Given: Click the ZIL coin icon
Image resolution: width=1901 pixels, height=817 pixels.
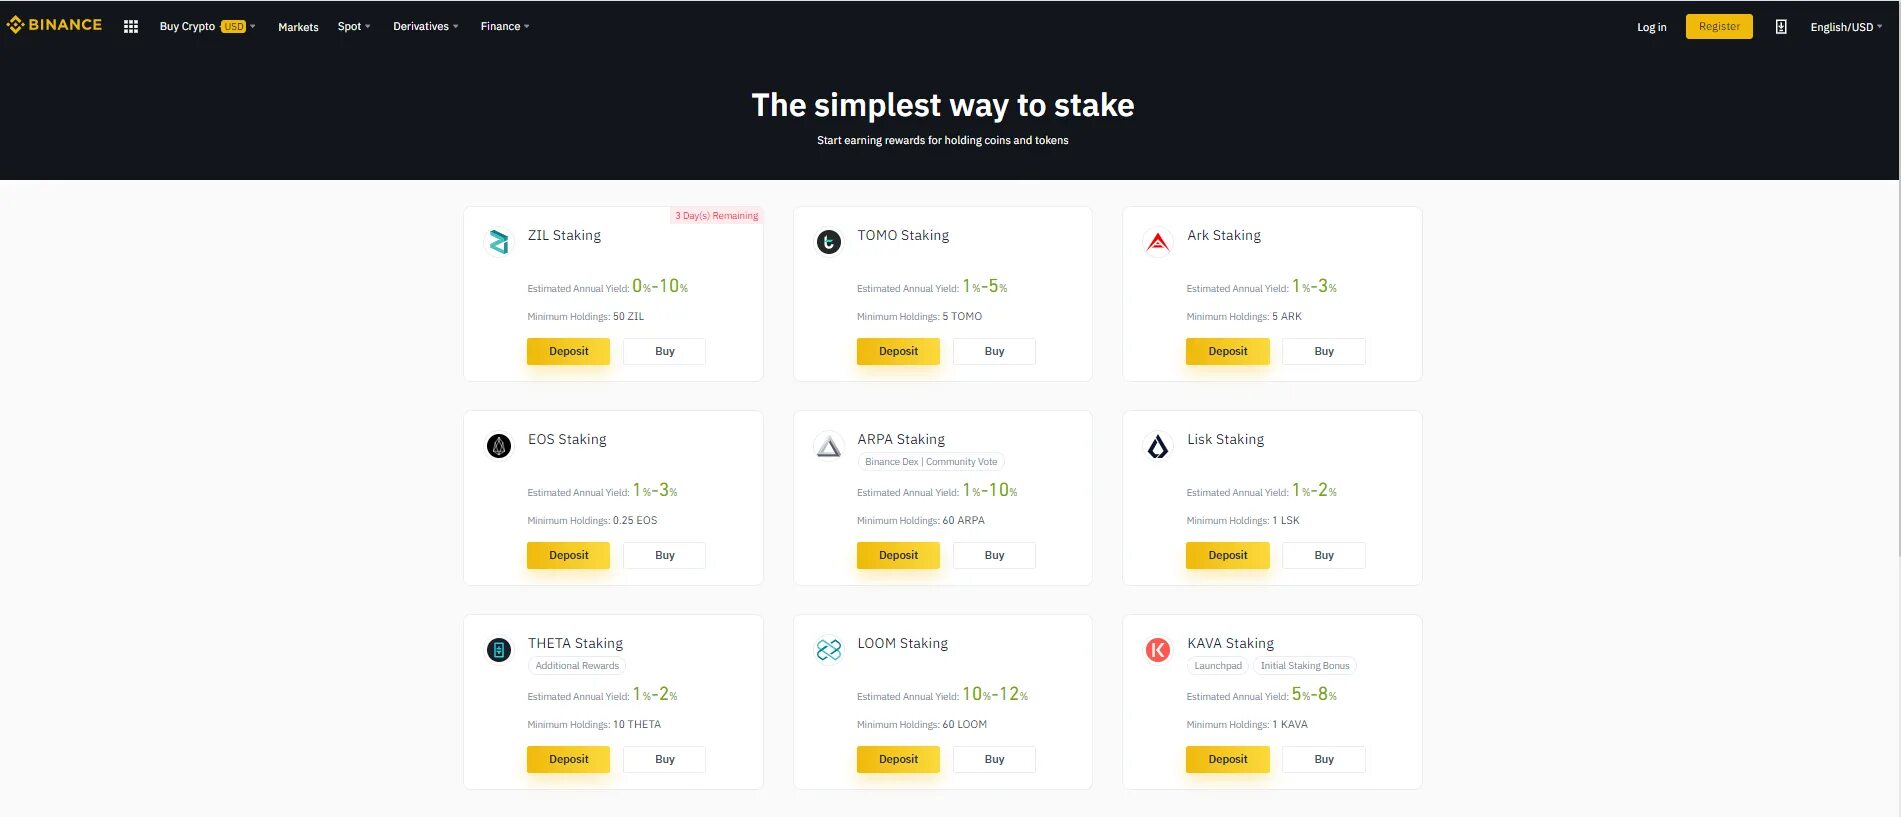Looking at the screenshot, I should click(499, 242).
